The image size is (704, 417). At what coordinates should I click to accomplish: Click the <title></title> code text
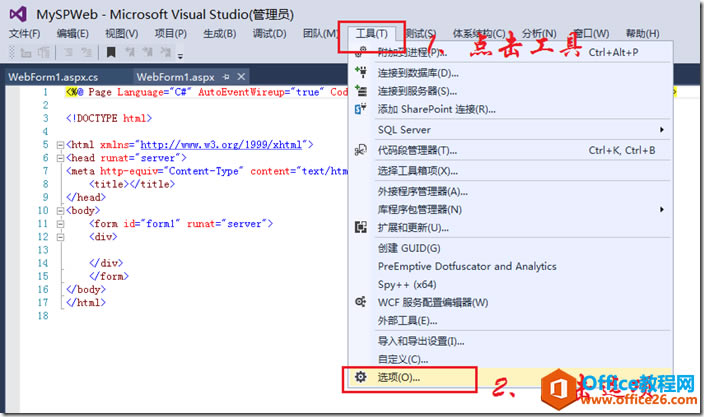coord(132,184)
